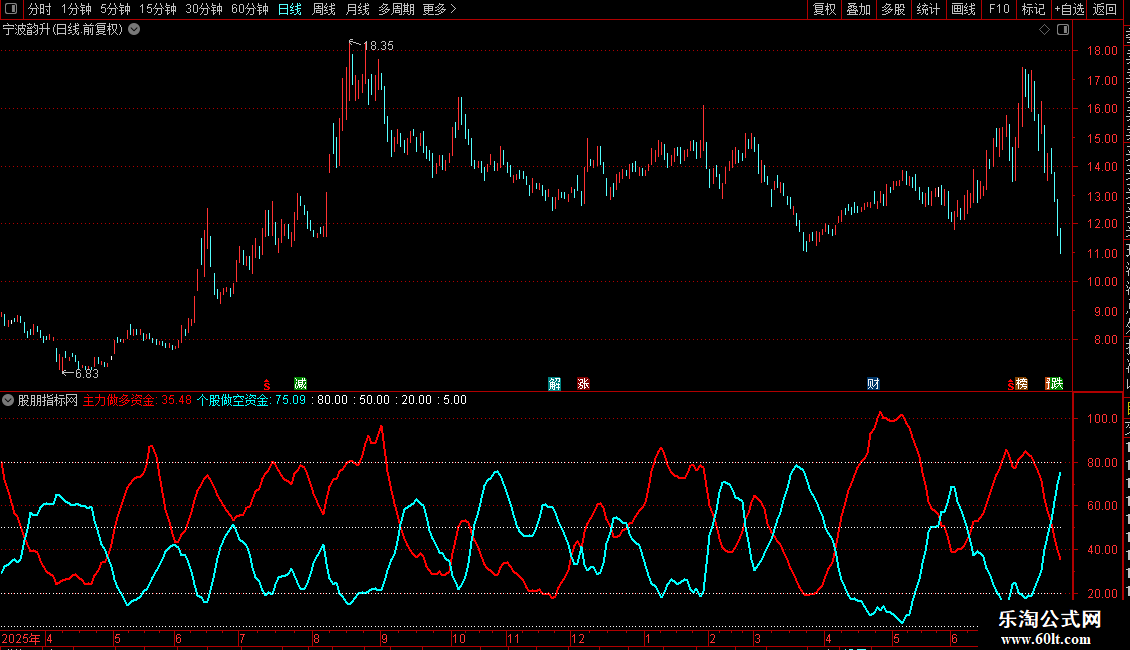Click the green 减 event marker

(301, 383)
